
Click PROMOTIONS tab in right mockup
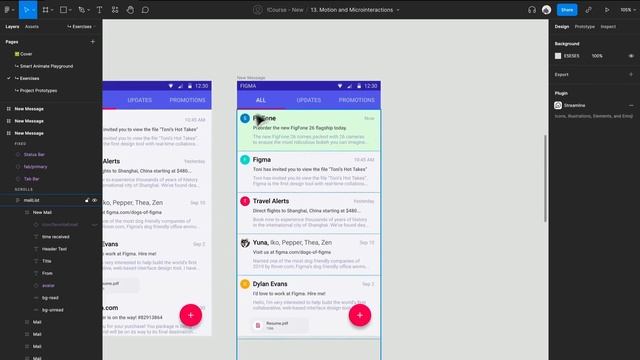pyautogui.click(x=356, y=100)
